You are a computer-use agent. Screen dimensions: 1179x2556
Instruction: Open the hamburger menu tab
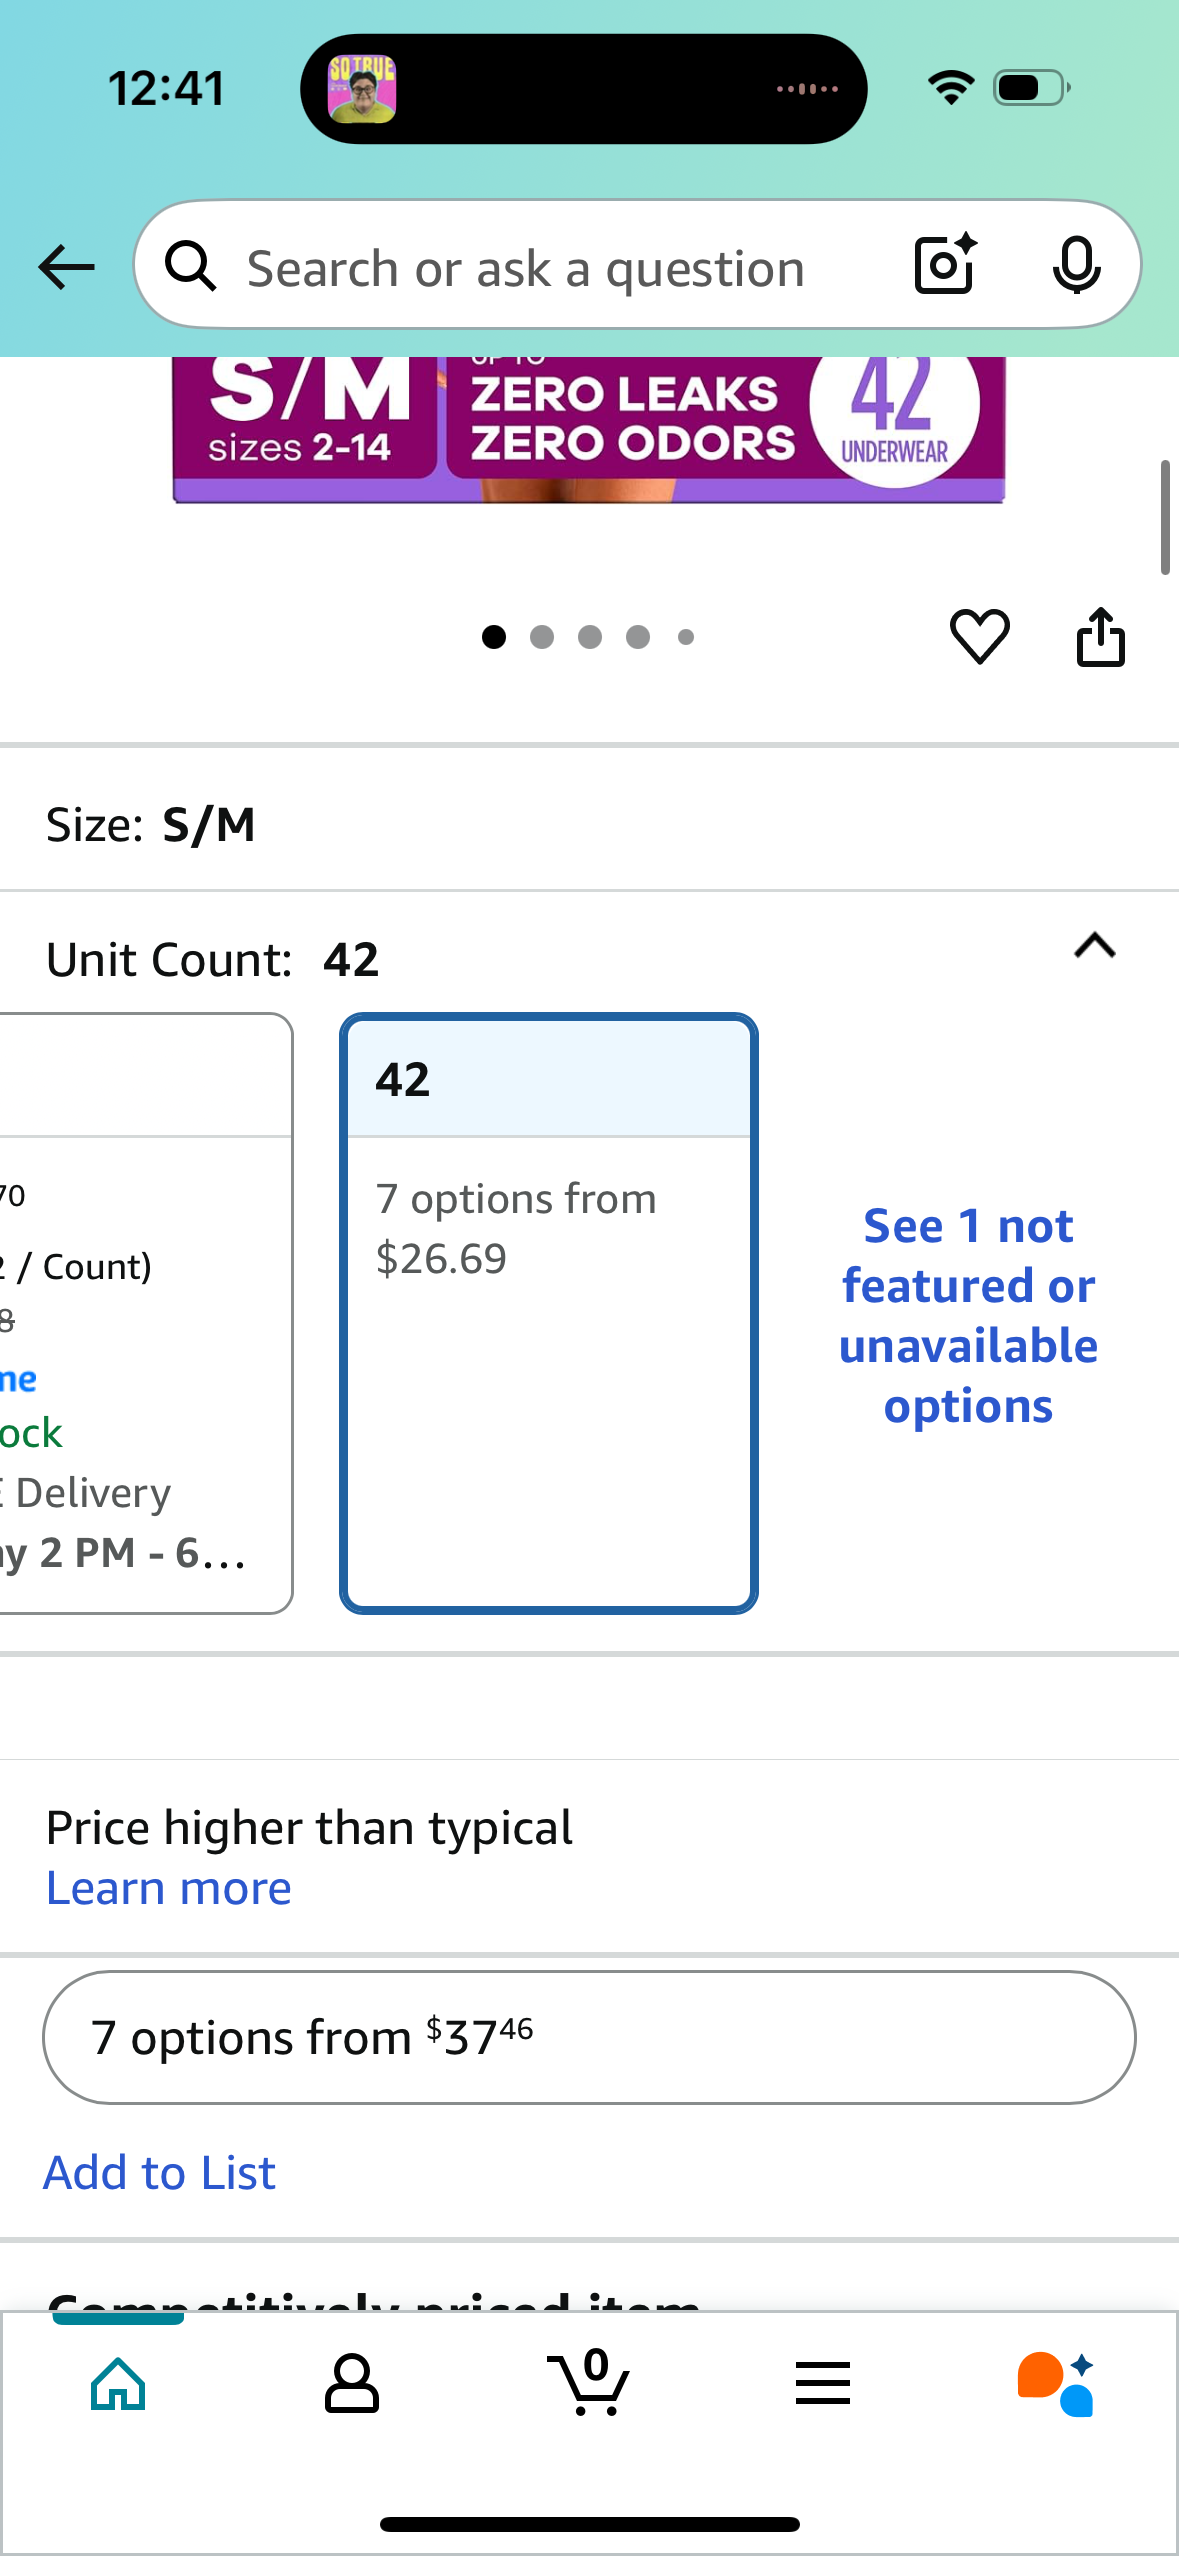(x=823, y=2384)
